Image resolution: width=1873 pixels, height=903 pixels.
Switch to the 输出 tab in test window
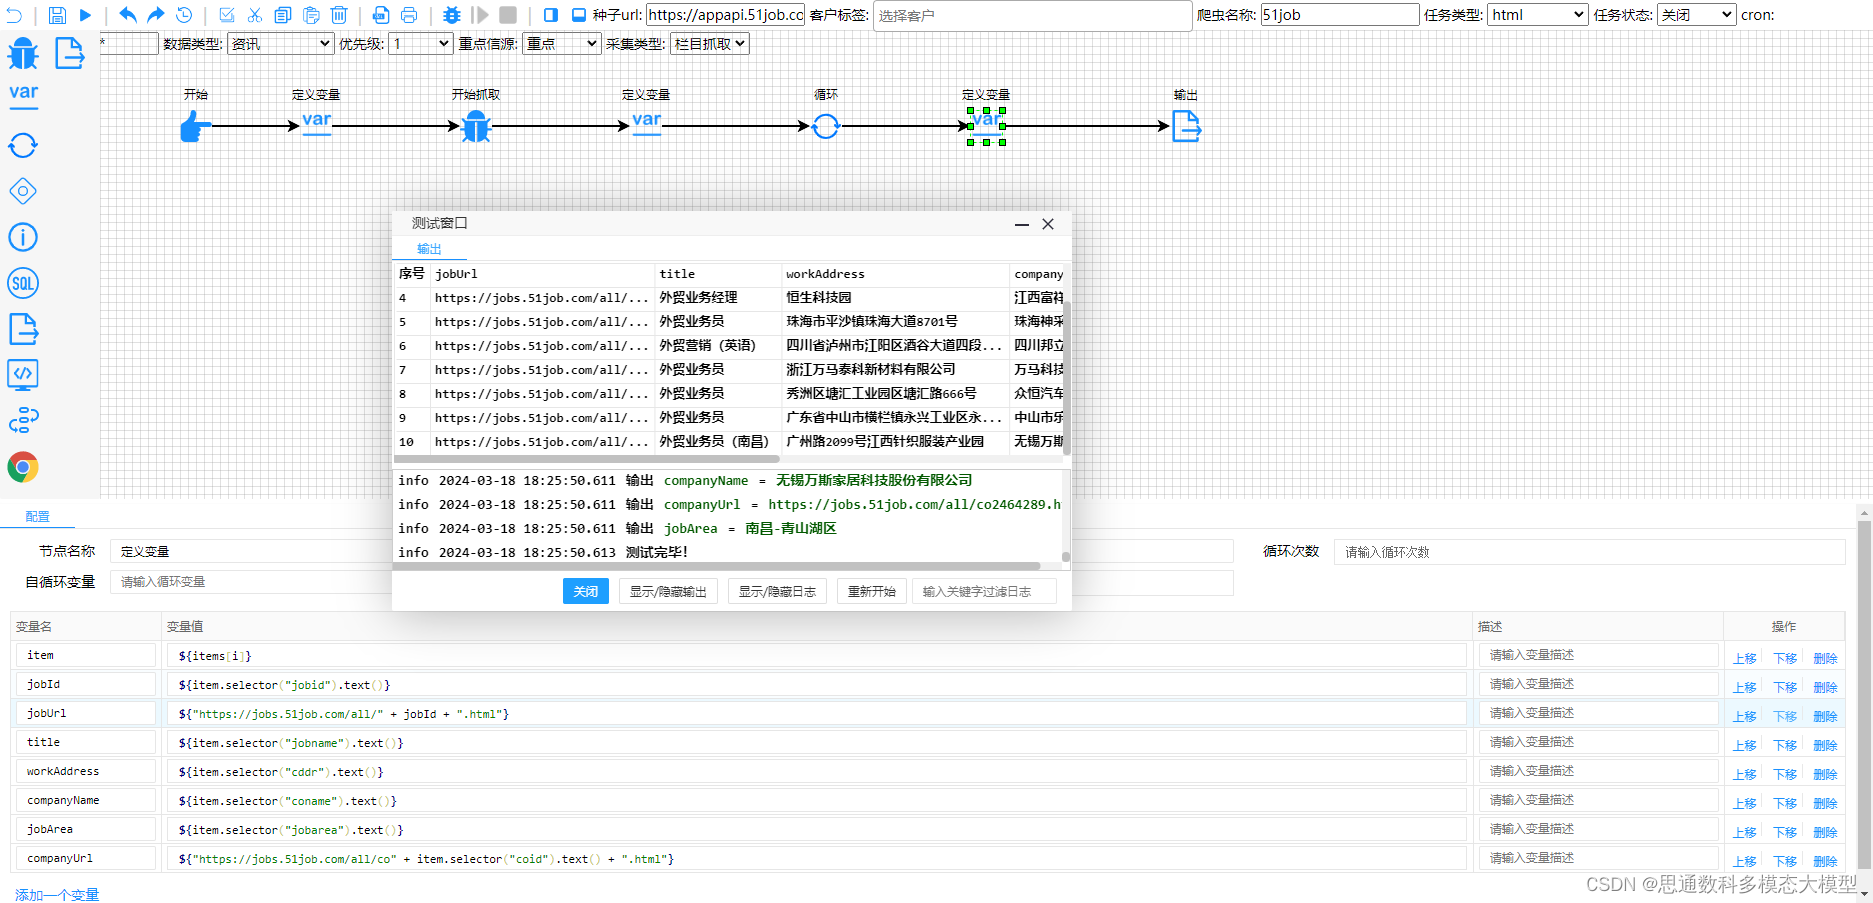429,248
